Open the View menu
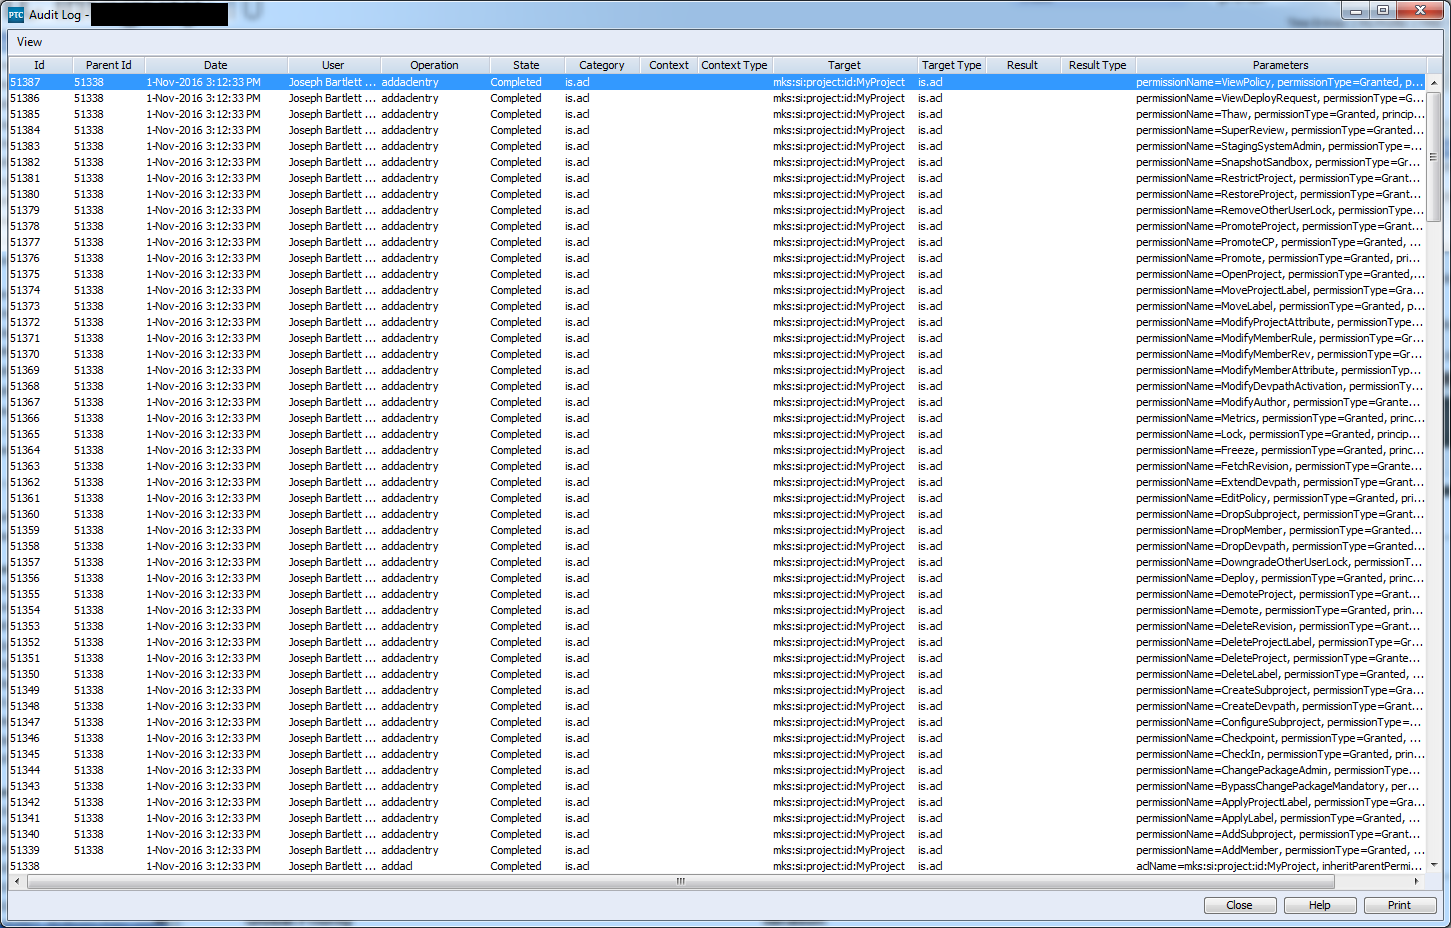Viewport: 1451px width, 928px height. coord(30,42)
